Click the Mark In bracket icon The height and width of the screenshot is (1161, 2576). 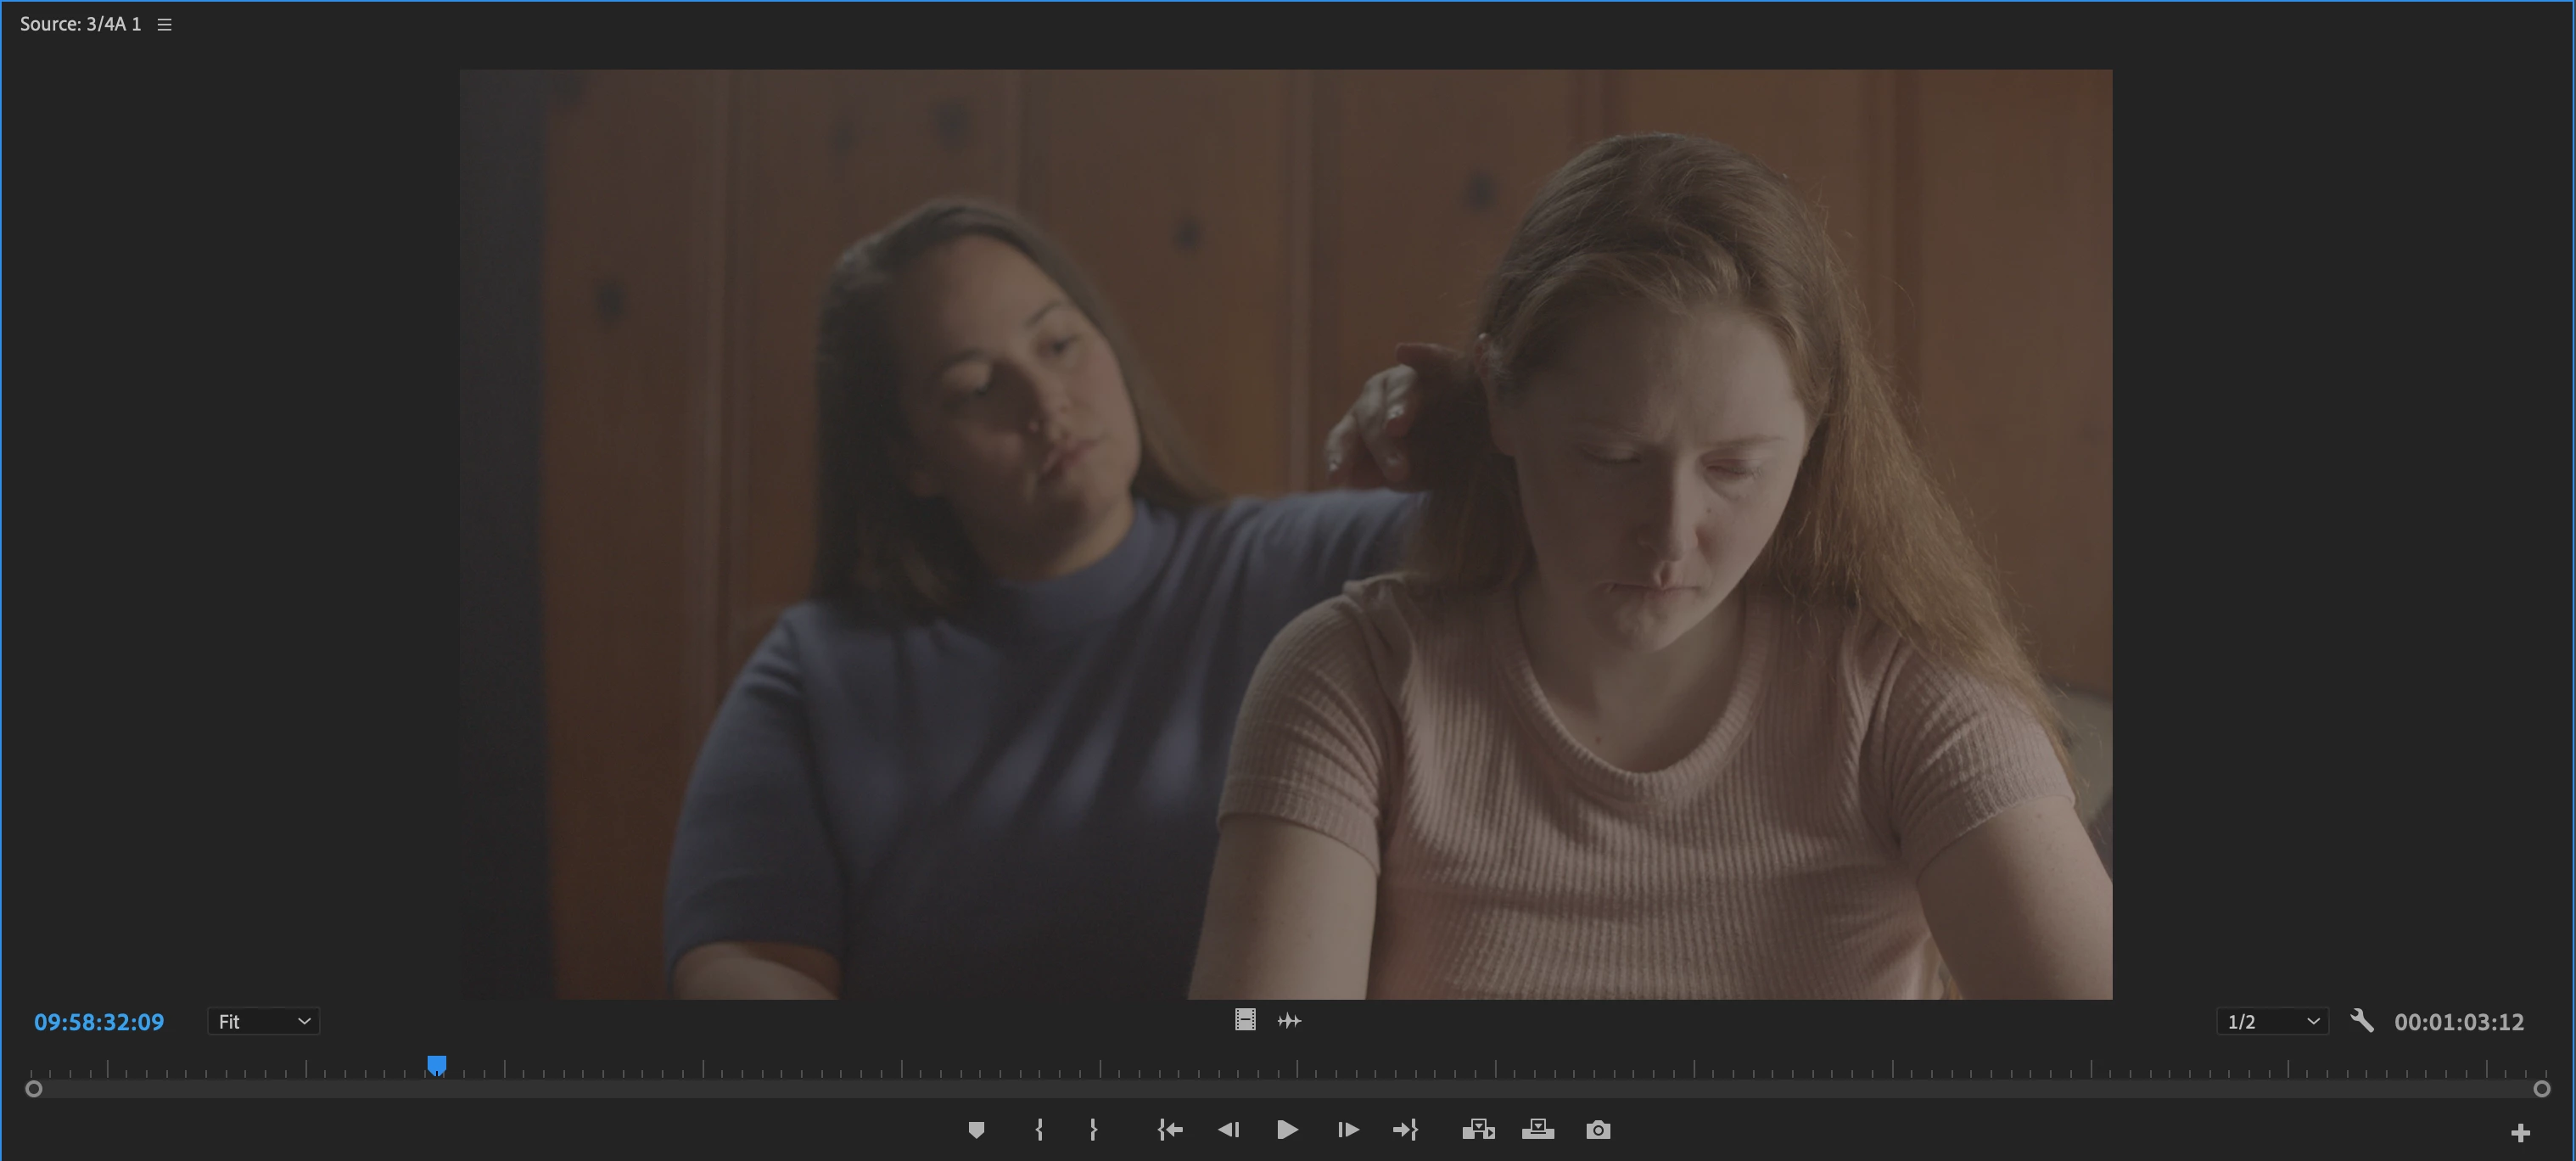(1039, 1130)
